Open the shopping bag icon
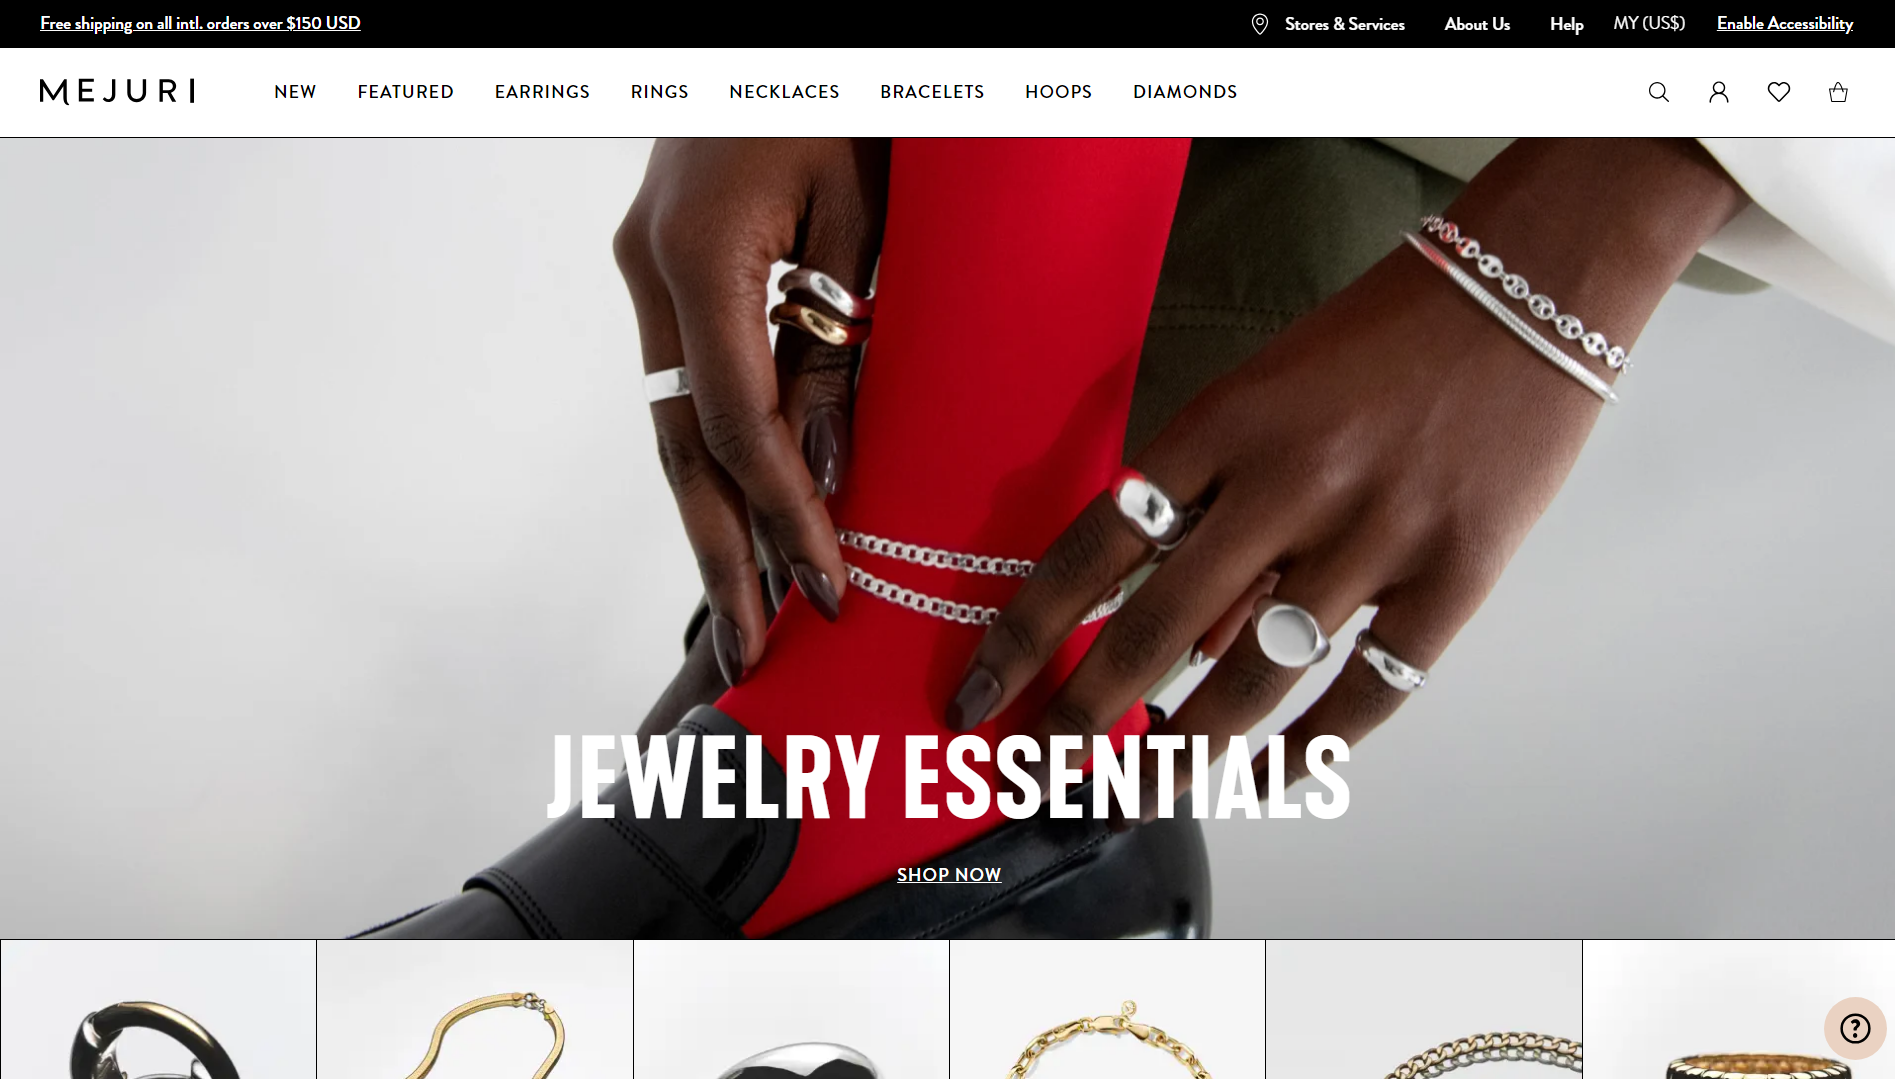1895x1079 pixels. (1838, 92)
